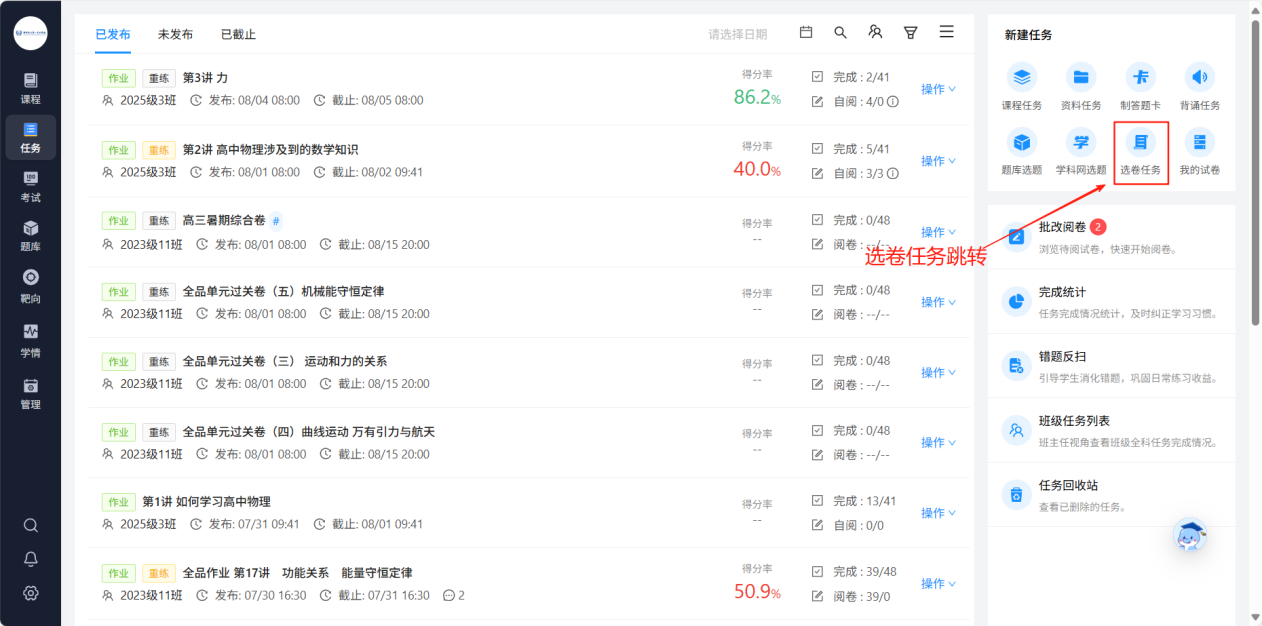Open 批改阅卷 panel
Viewport: 1262px width, 626px height.
[x=1111, y=237]
